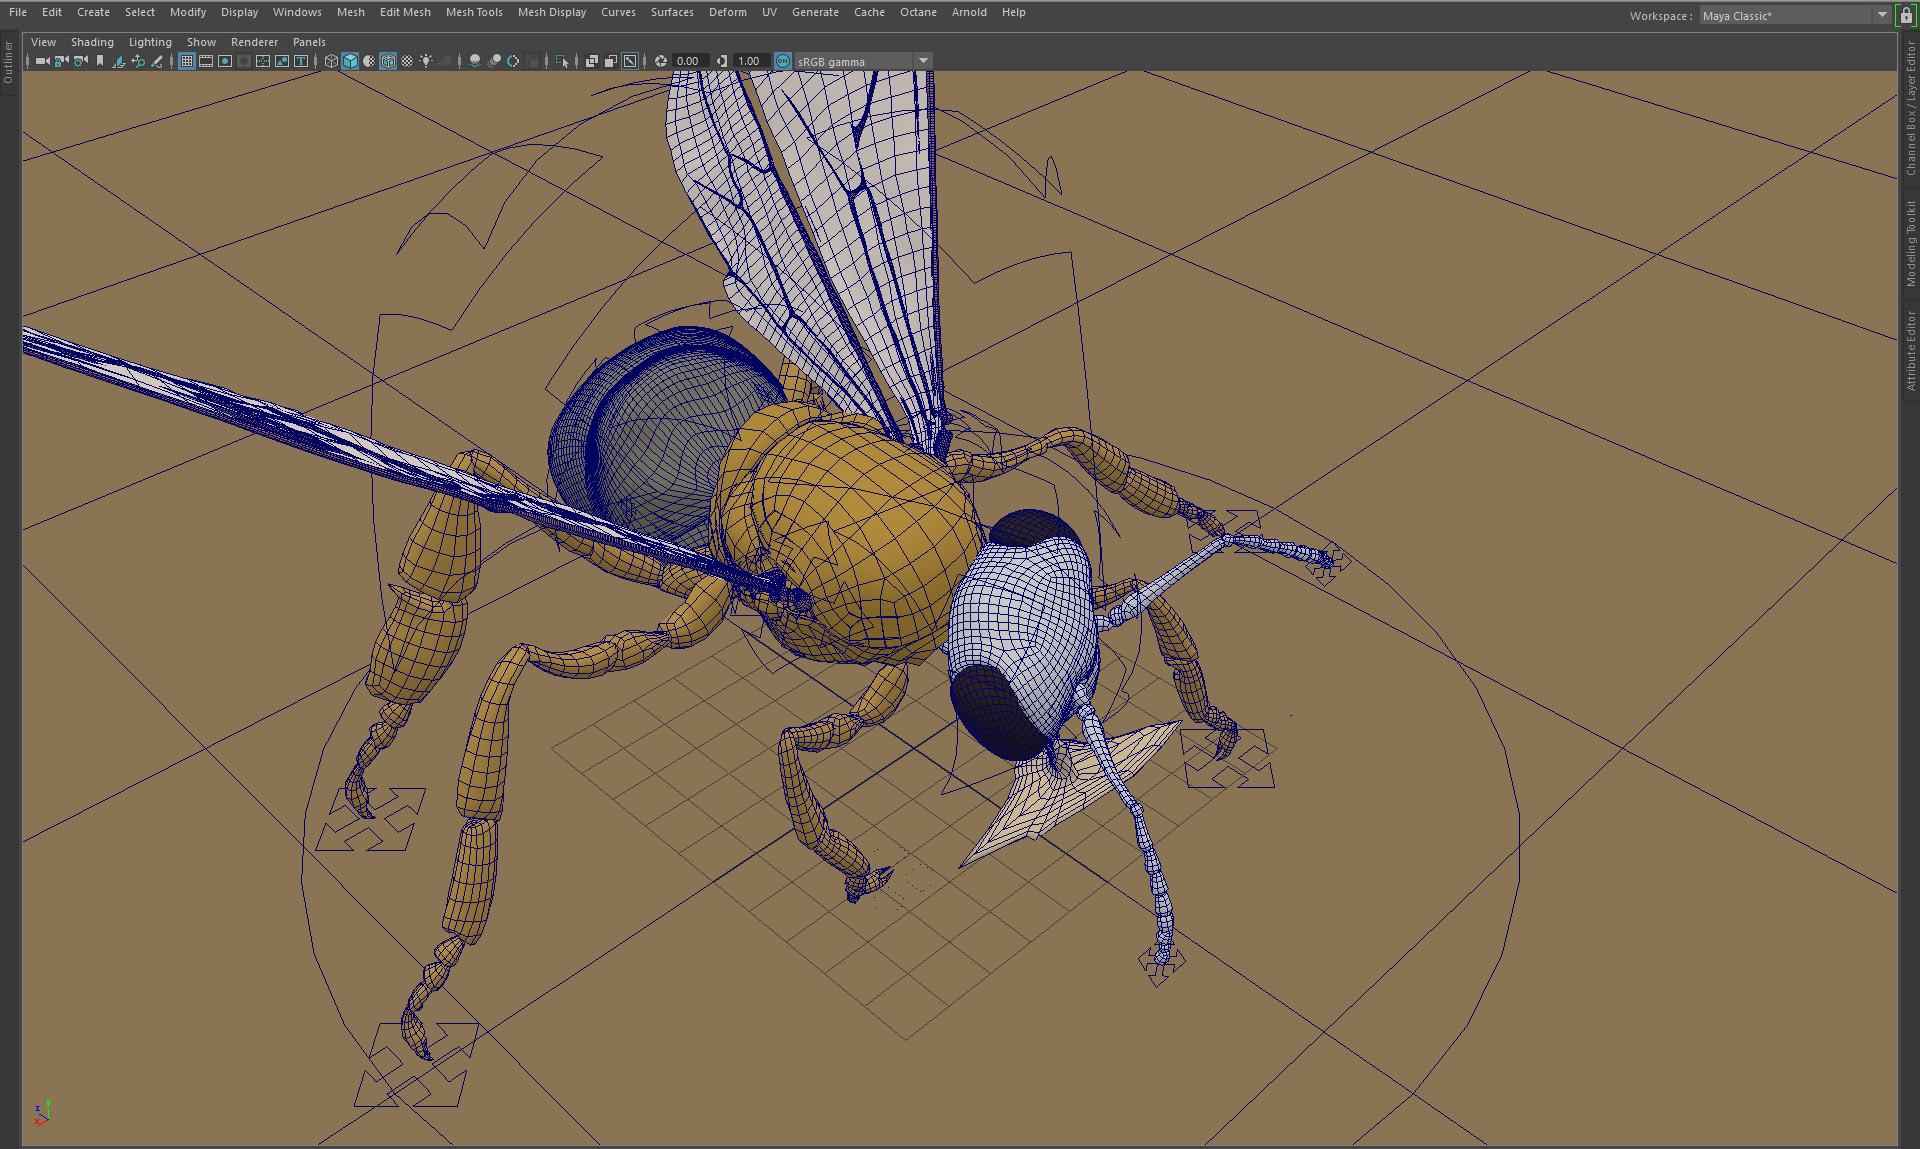Expand the Channel Box / Layer Editor tab
The width and height of the screenshot is (1920, 1149).
[x=1911, y=108]
